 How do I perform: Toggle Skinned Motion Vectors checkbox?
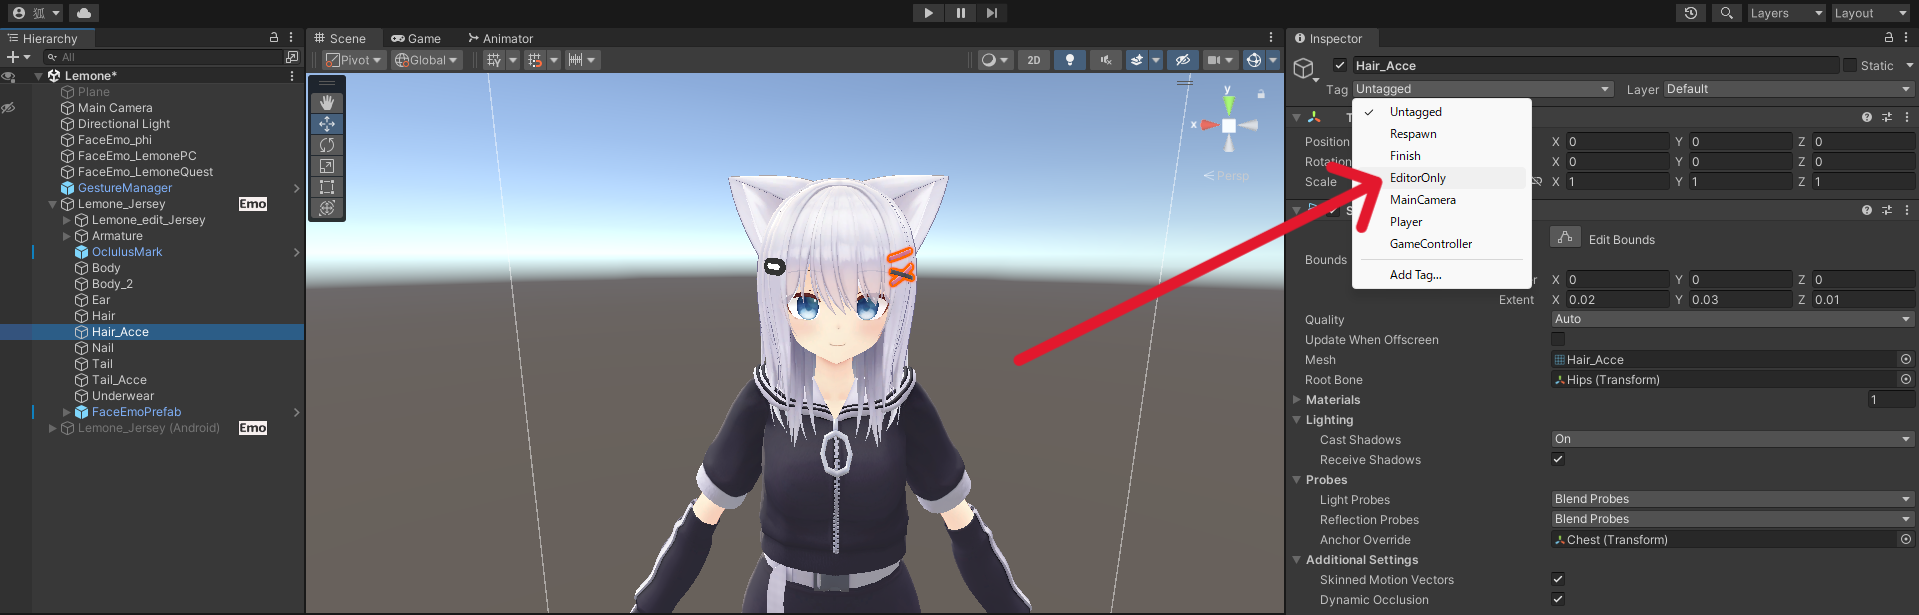pos(1558,579)
